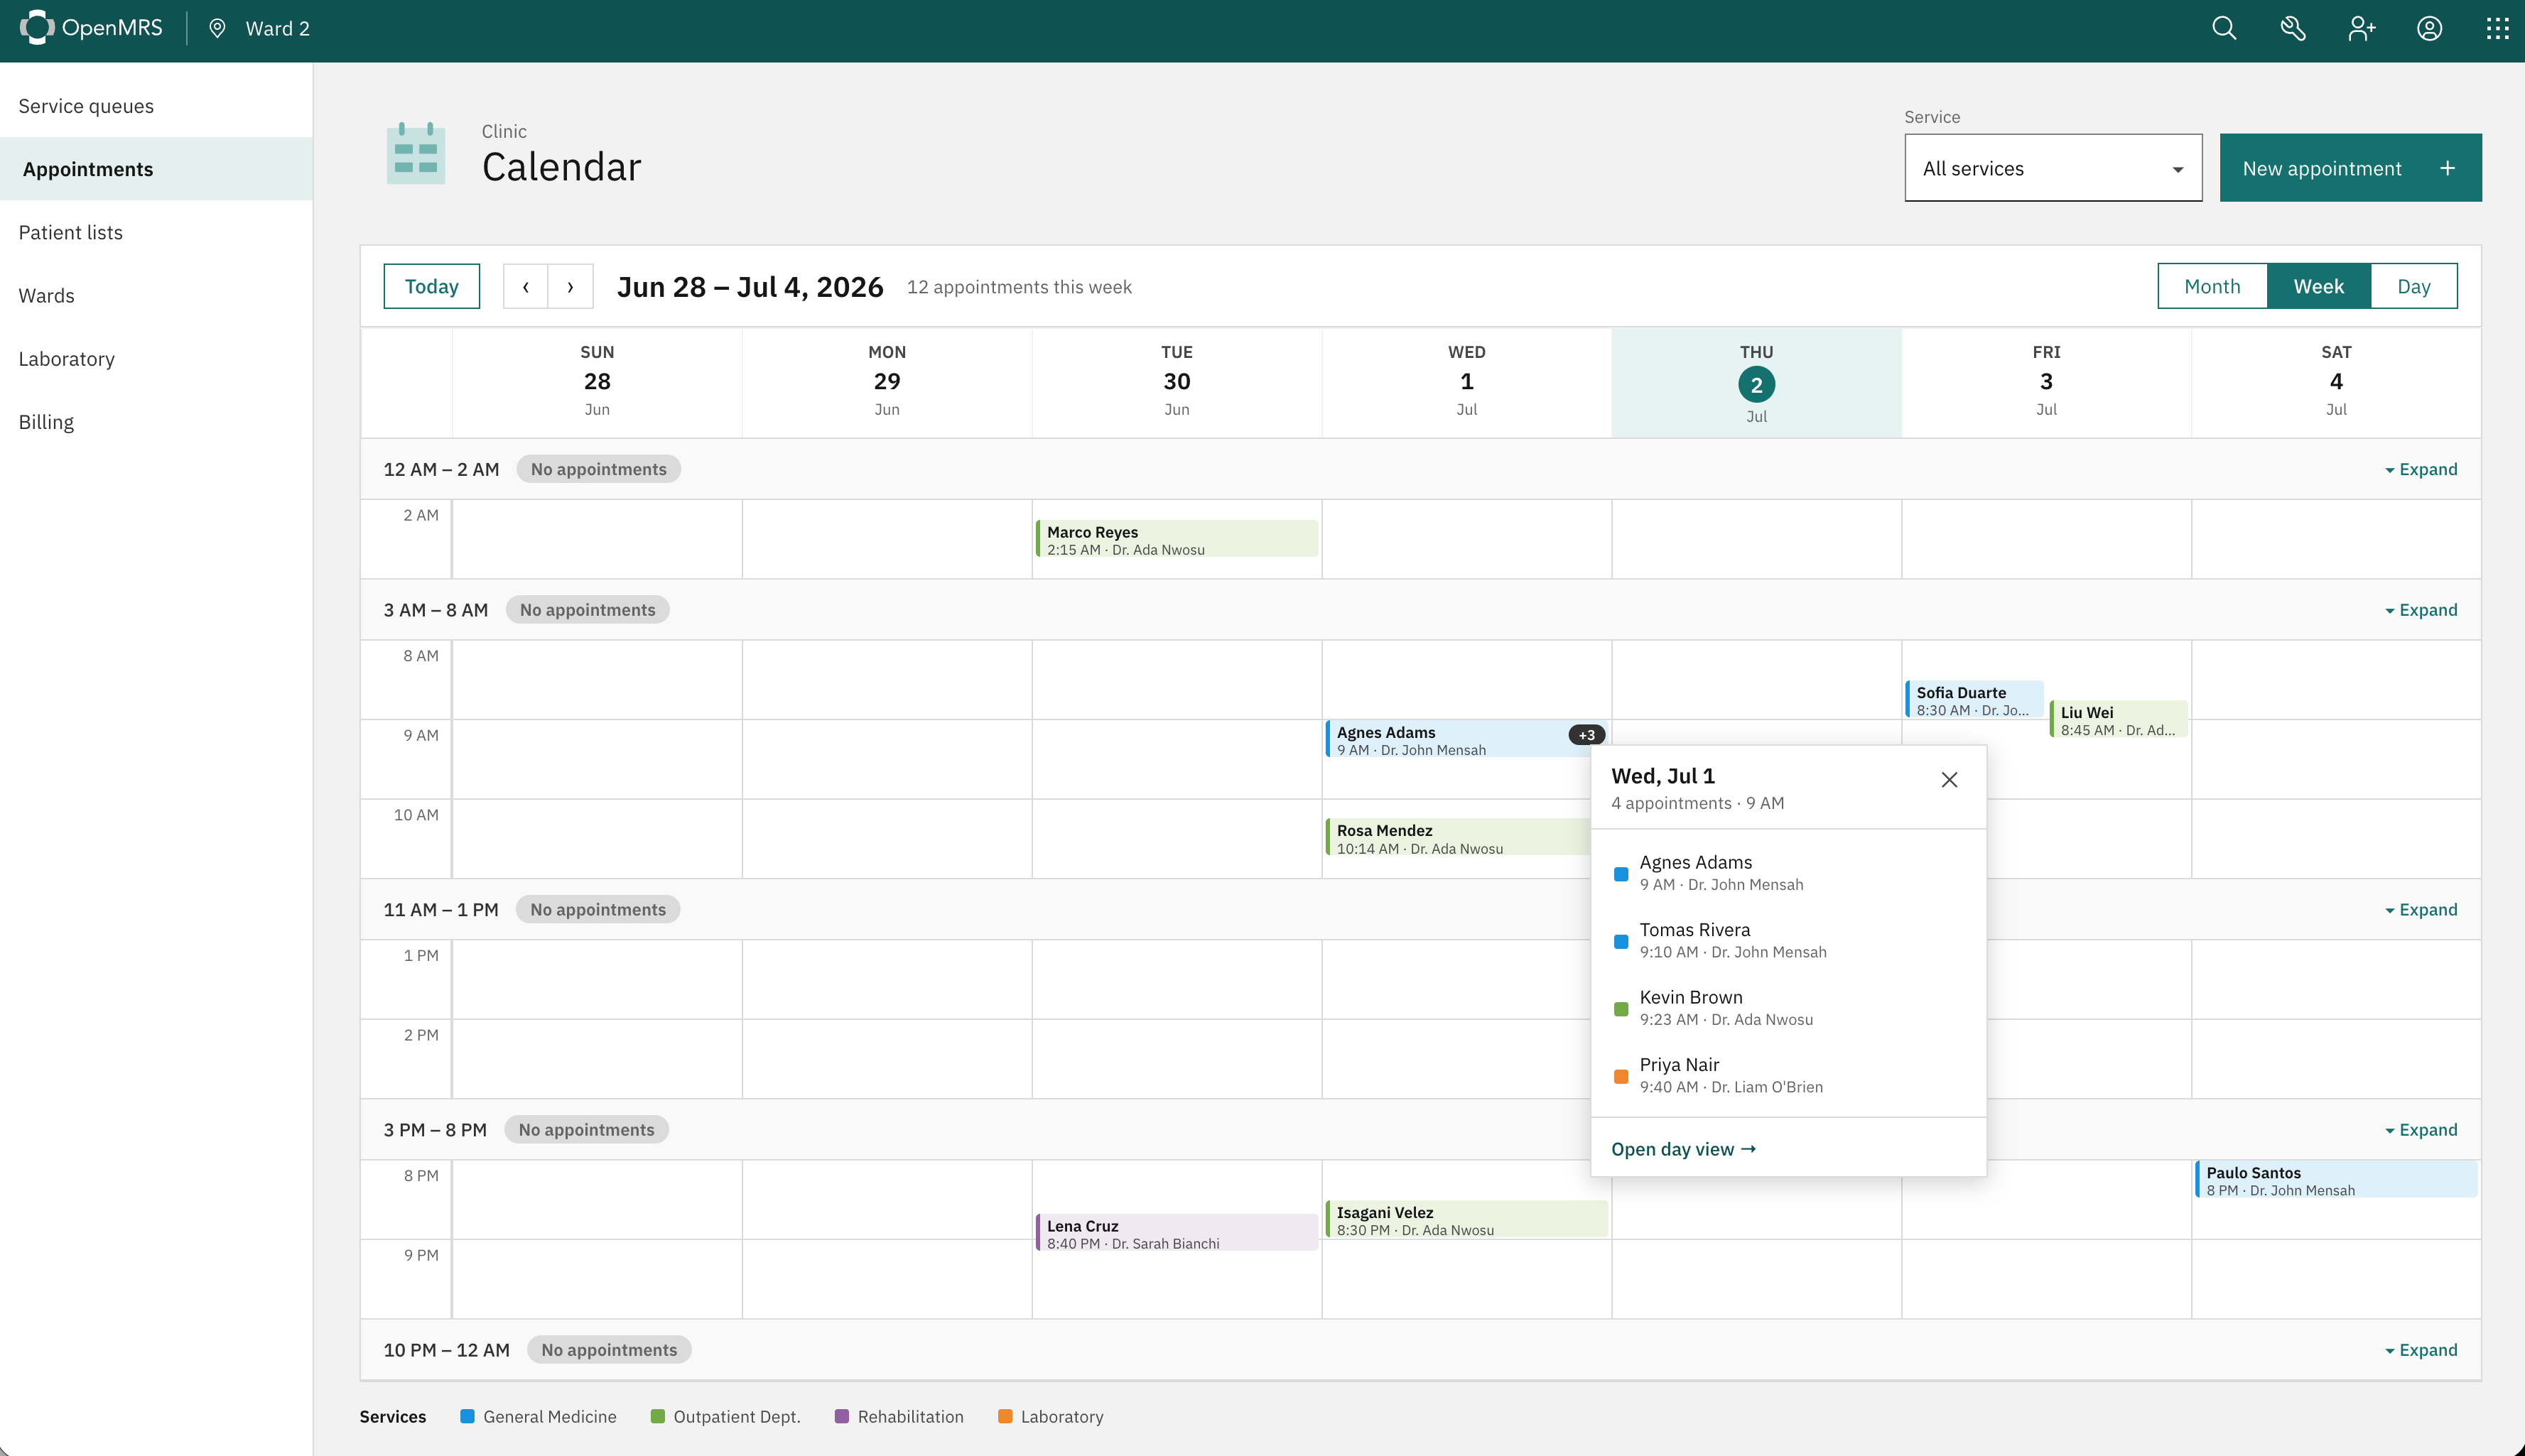The width and height of the screenshot is (2525, 1456).
Task: Follow the Open day view link
Action: pyautogui.click(x=1684, y=1149)
